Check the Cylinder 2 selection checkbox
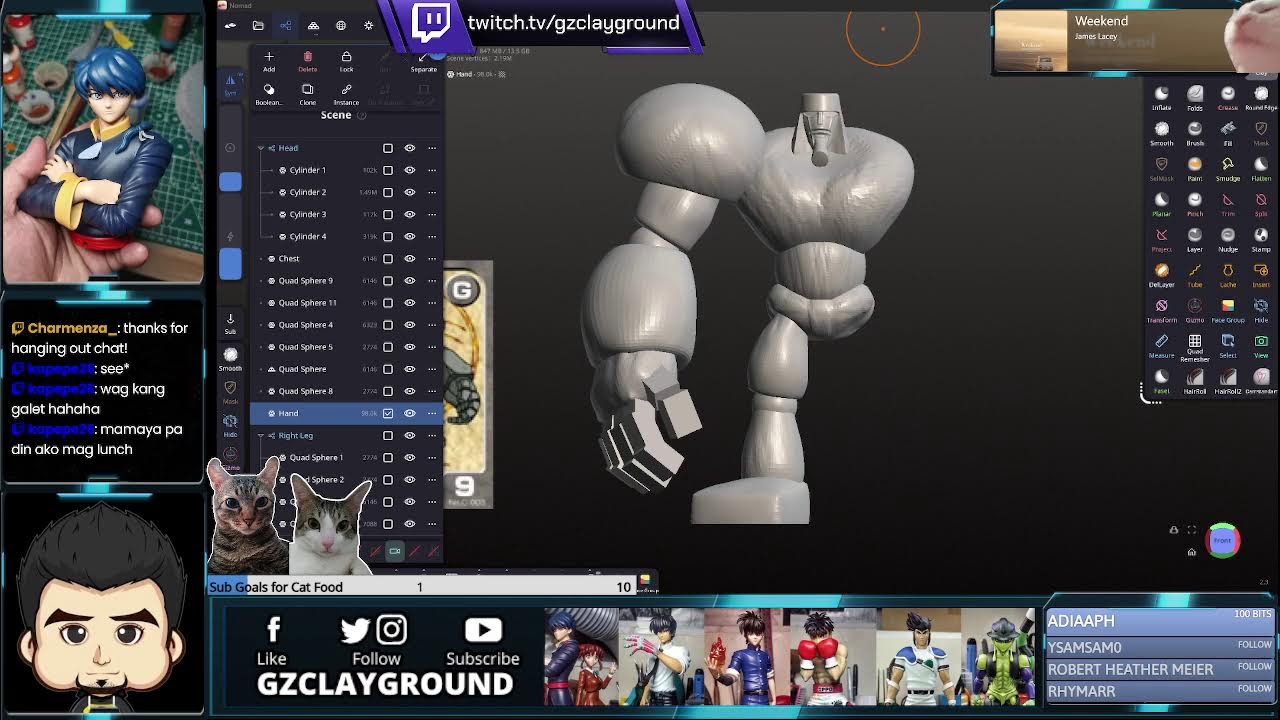Viewport: 1280px width, 720px height. pos(388,192)
